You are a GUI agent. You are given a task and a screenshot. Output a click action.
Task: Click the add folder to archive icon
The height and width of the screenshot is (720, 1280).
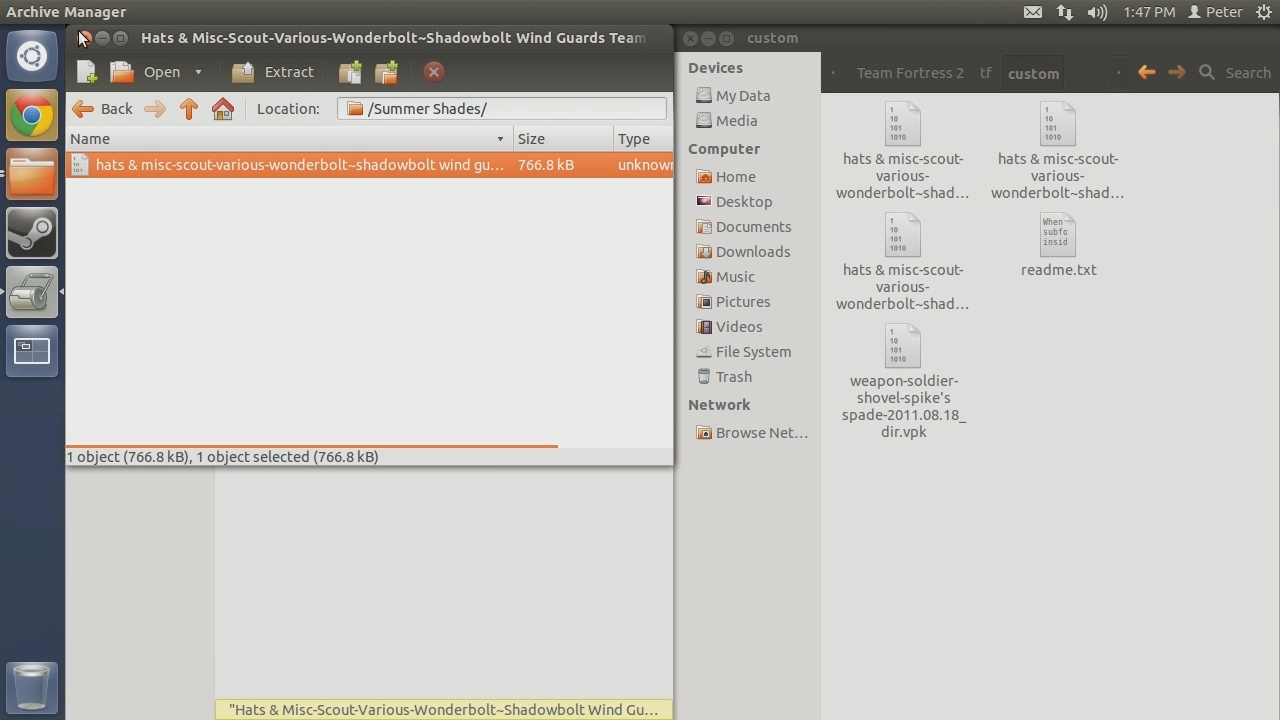pyautogui.click(x=386, y=72)
